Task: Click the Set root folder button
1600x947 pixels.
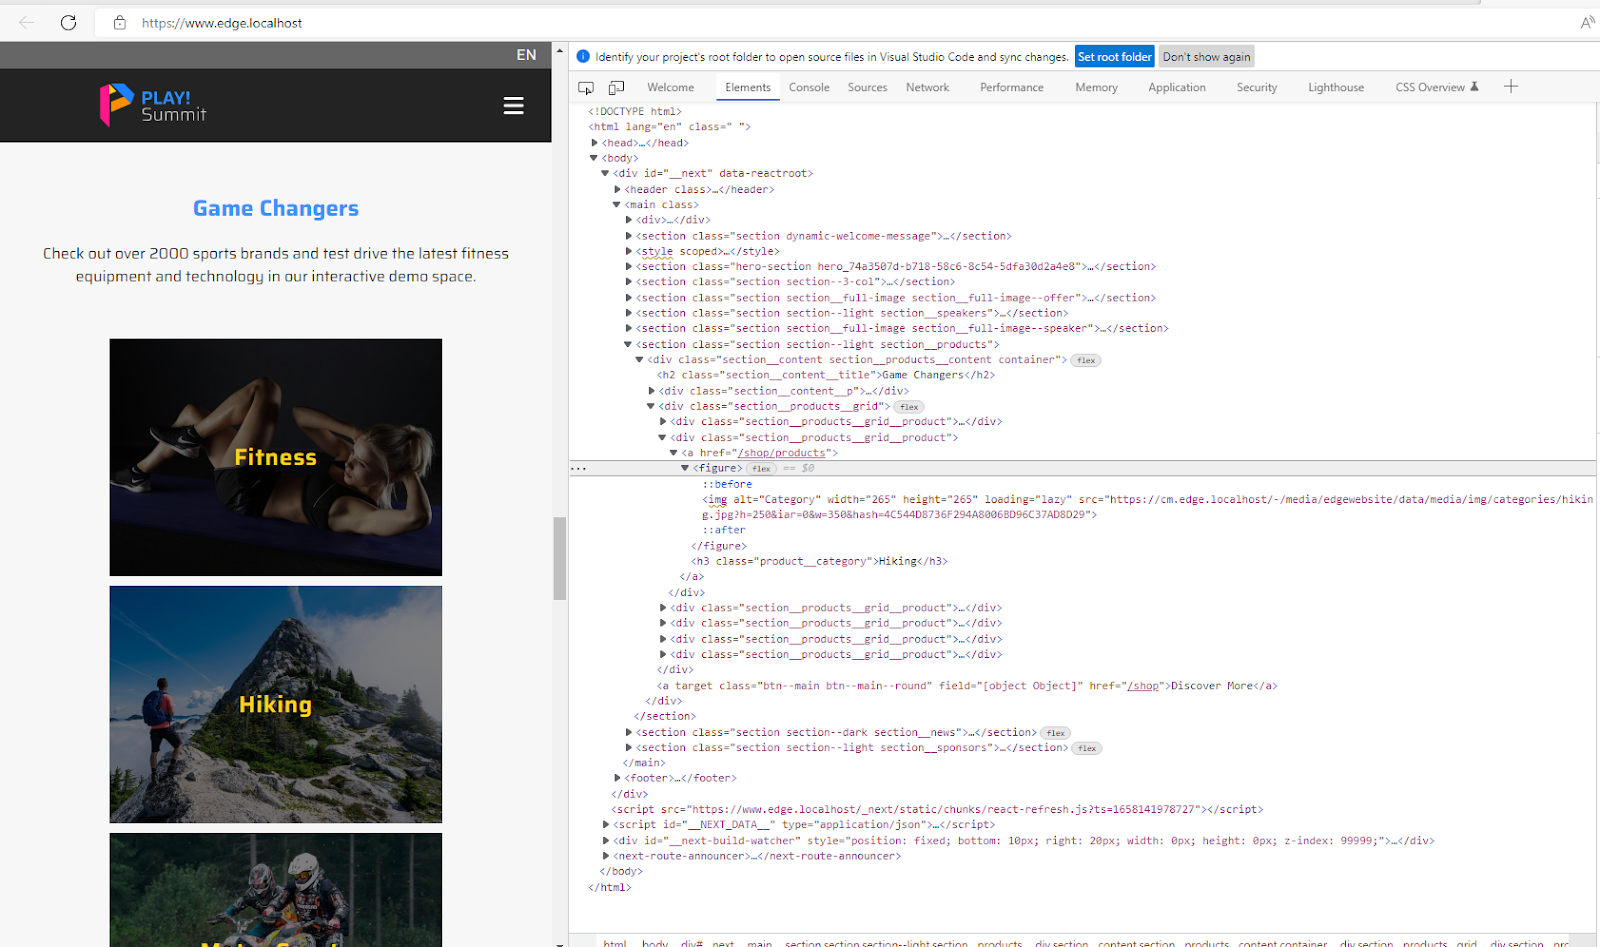Action: point(1115,57)
